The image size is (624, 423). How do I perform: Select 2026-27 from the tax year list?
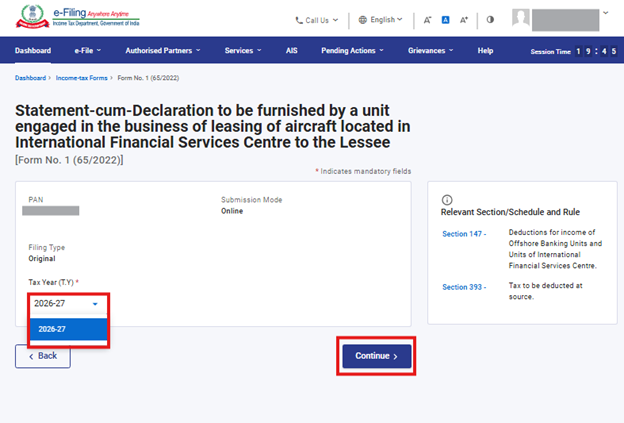68,328
